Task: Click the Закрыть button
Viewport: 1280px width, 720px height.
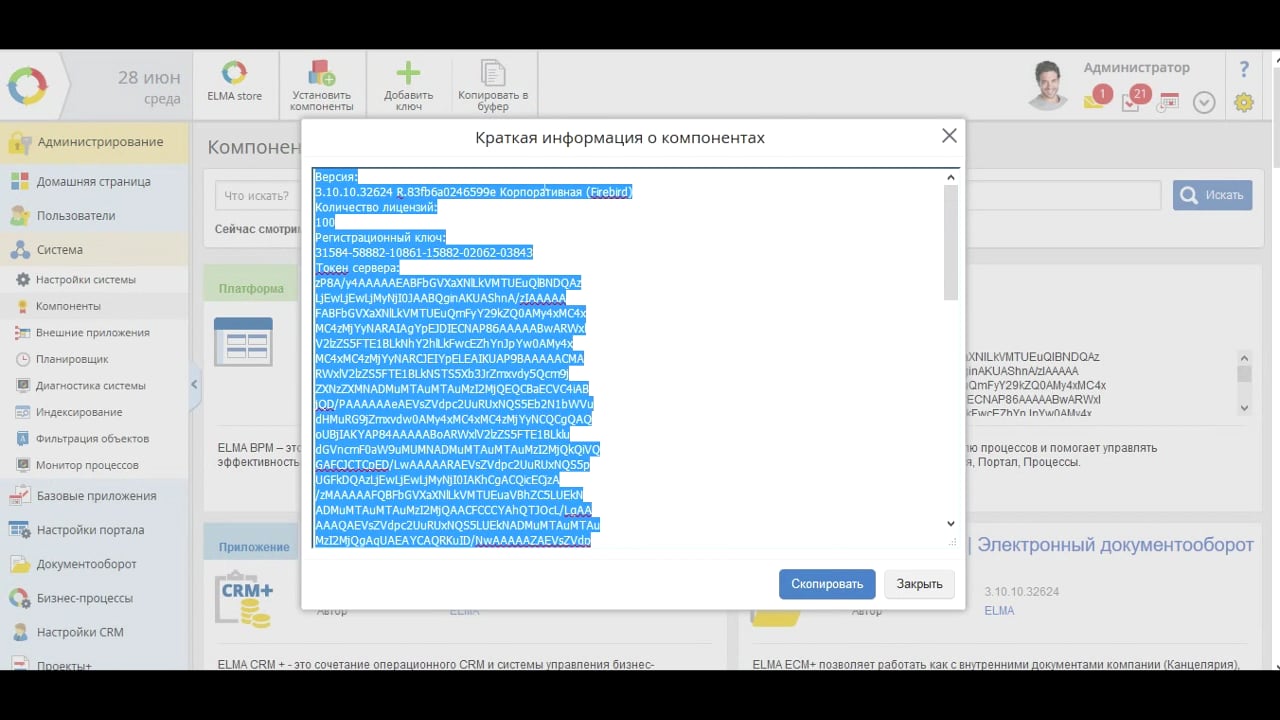Action: point(919,584)
